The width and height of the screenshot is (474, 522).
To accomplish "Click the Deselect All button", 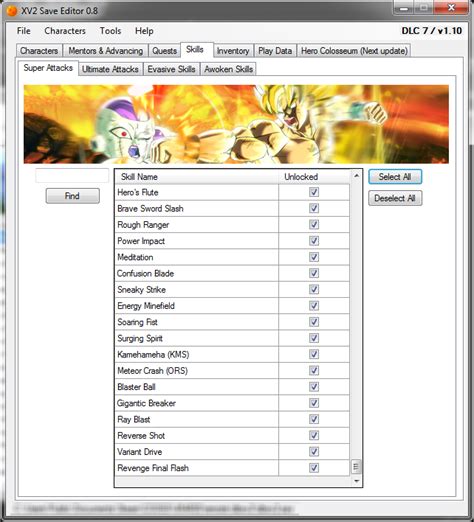I will click(x=395, y=198).
